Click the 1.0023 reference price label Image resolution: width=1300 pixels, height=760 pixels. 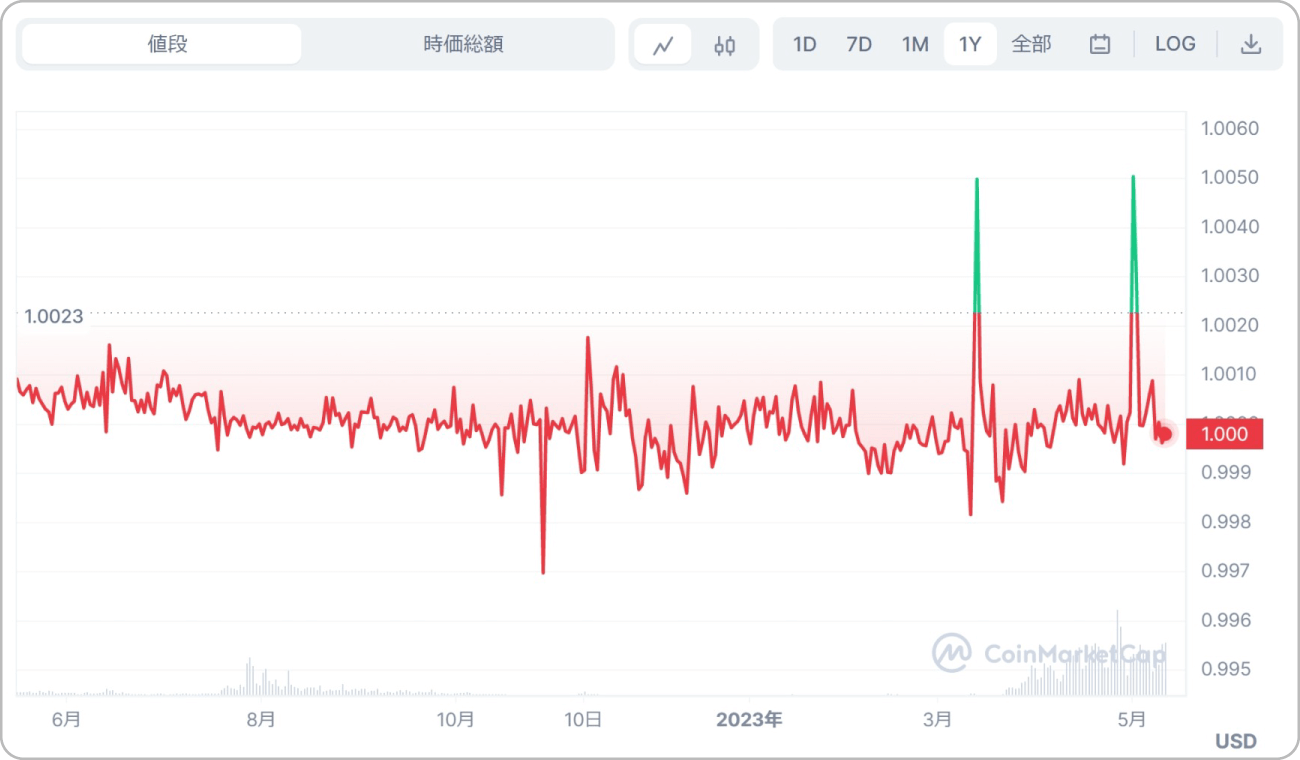(55, 316)
